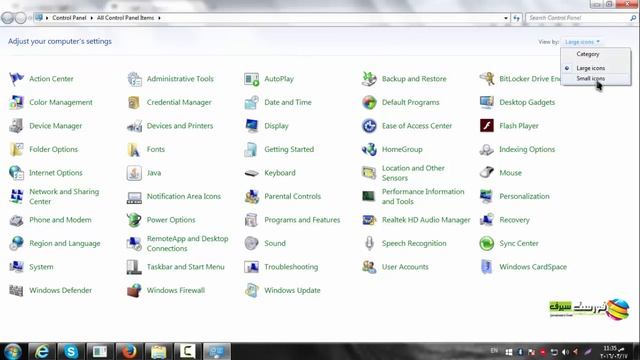Image resolution: width=640 pixels, height=360 pixels.
Task: Open the View by dropdown
Action: pyautogui.click(x=582, y=42)
